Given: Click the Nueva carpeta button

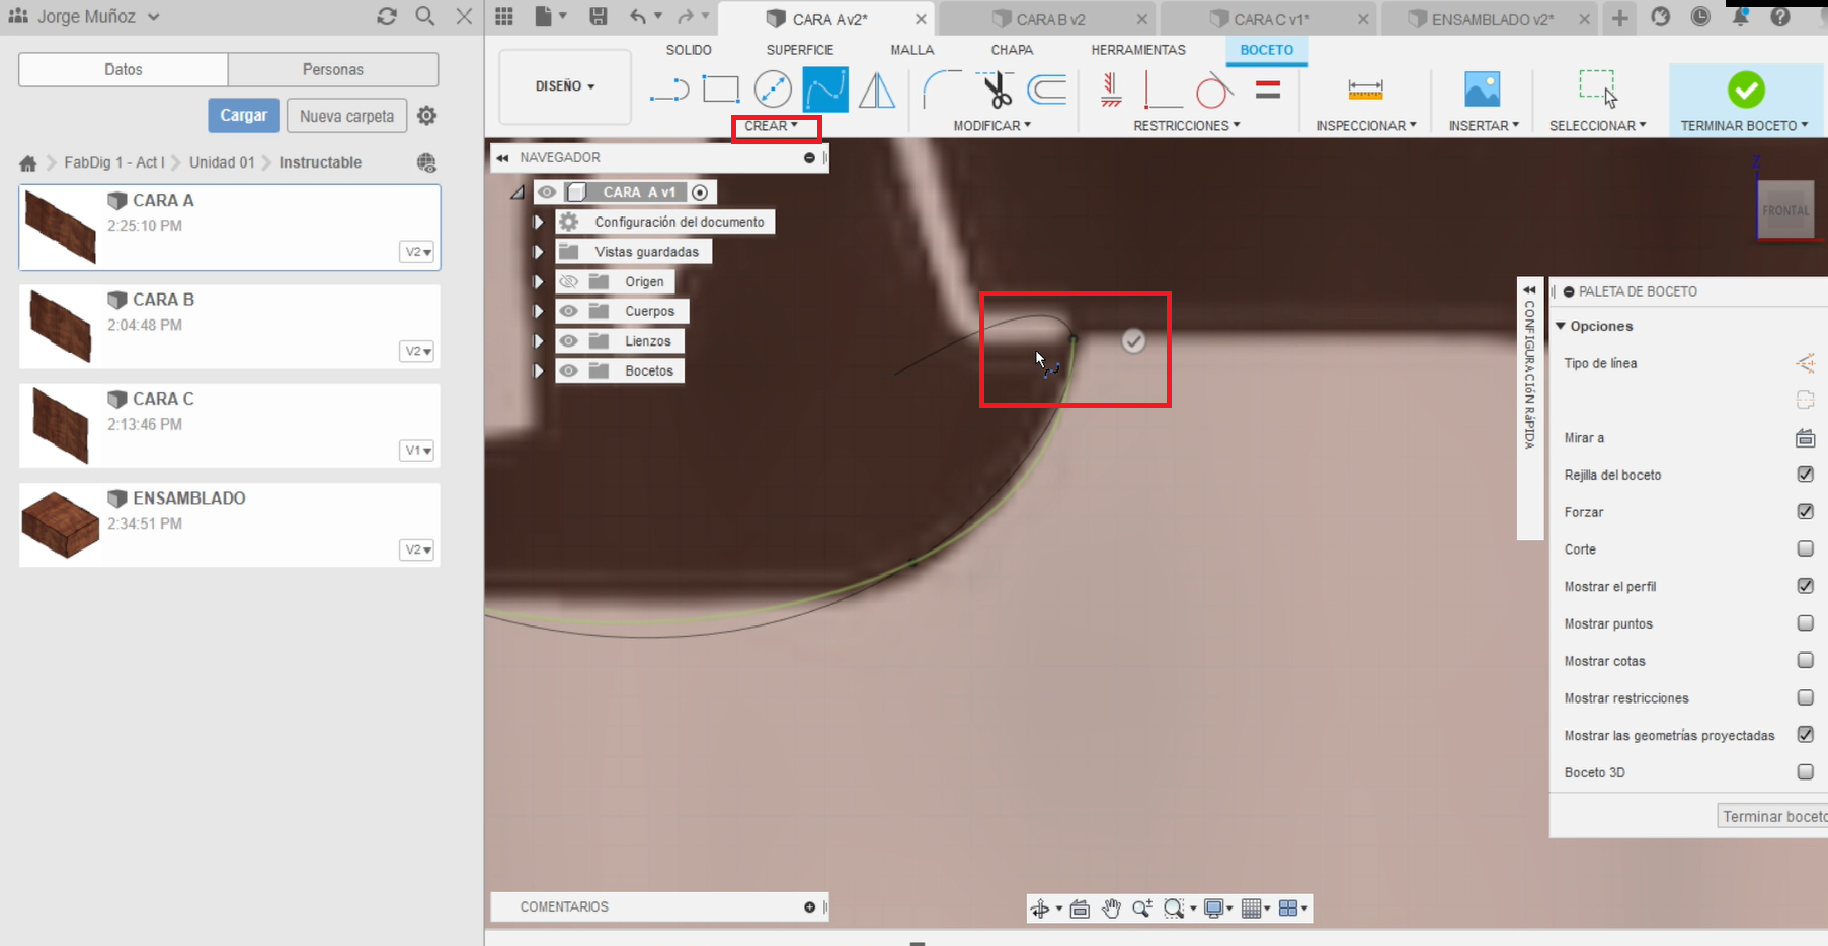Looking at the screenshot, I should click(x=347, y=116).
